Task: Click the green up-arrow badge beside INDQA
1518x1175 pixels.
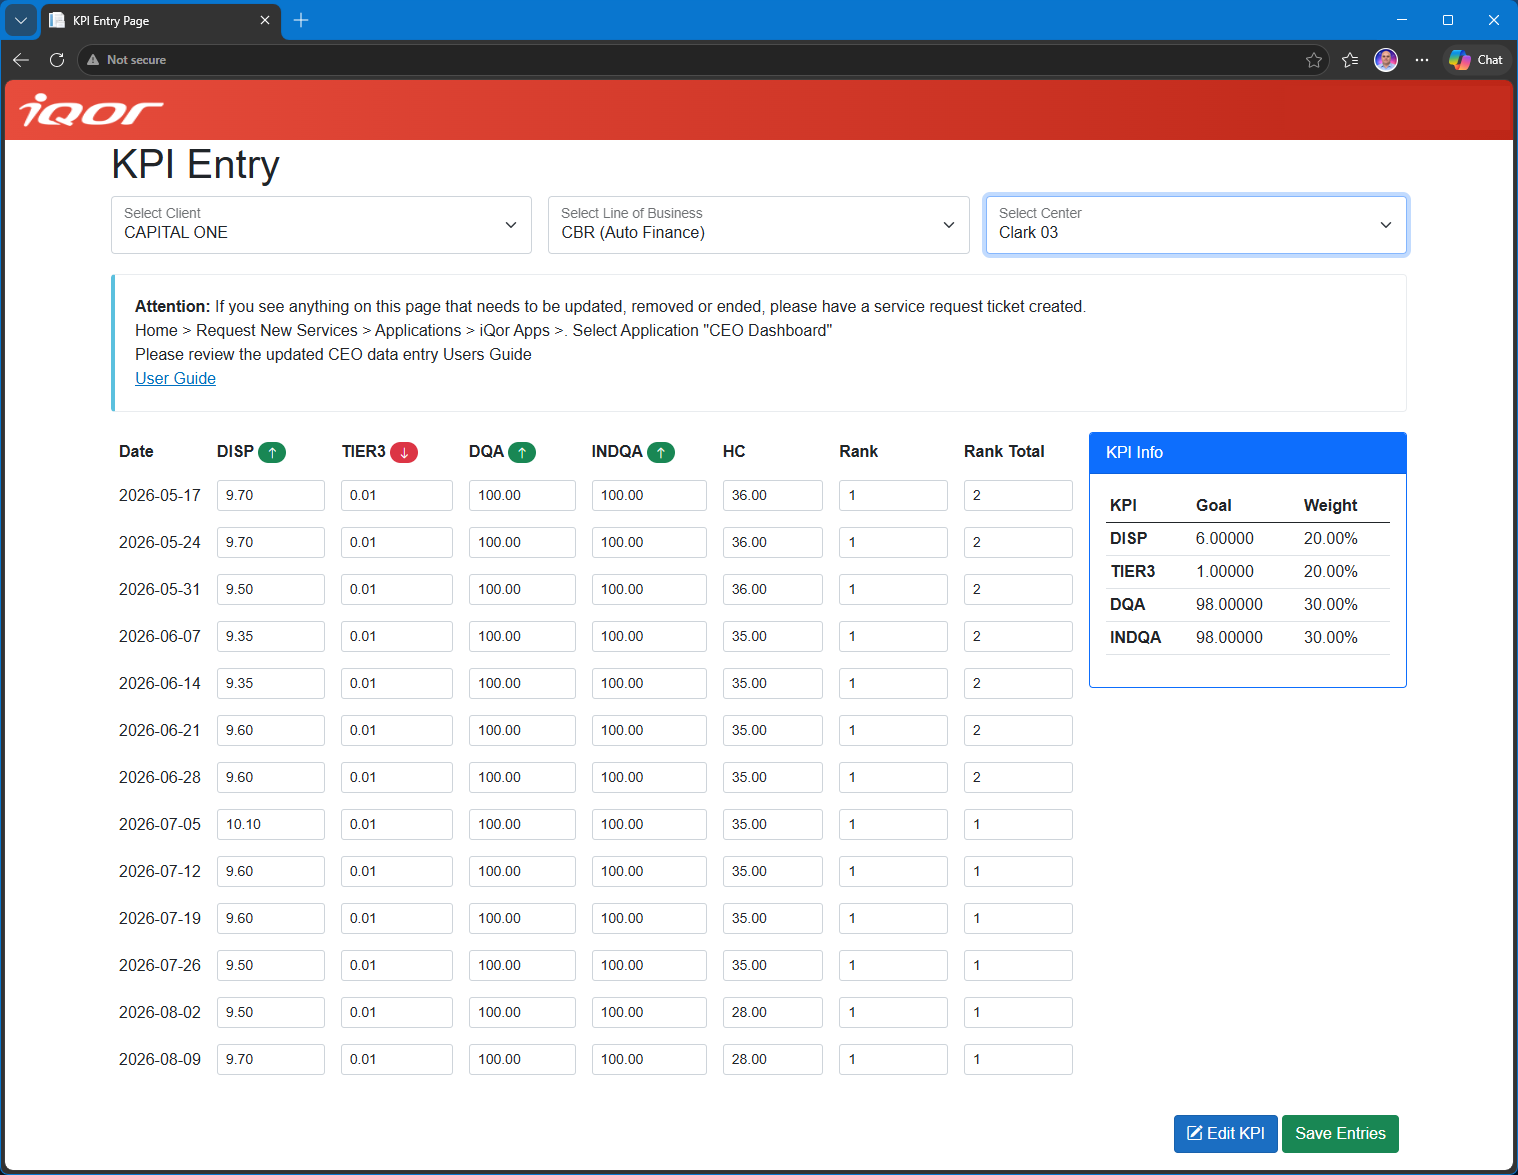Action: [661, 452]
